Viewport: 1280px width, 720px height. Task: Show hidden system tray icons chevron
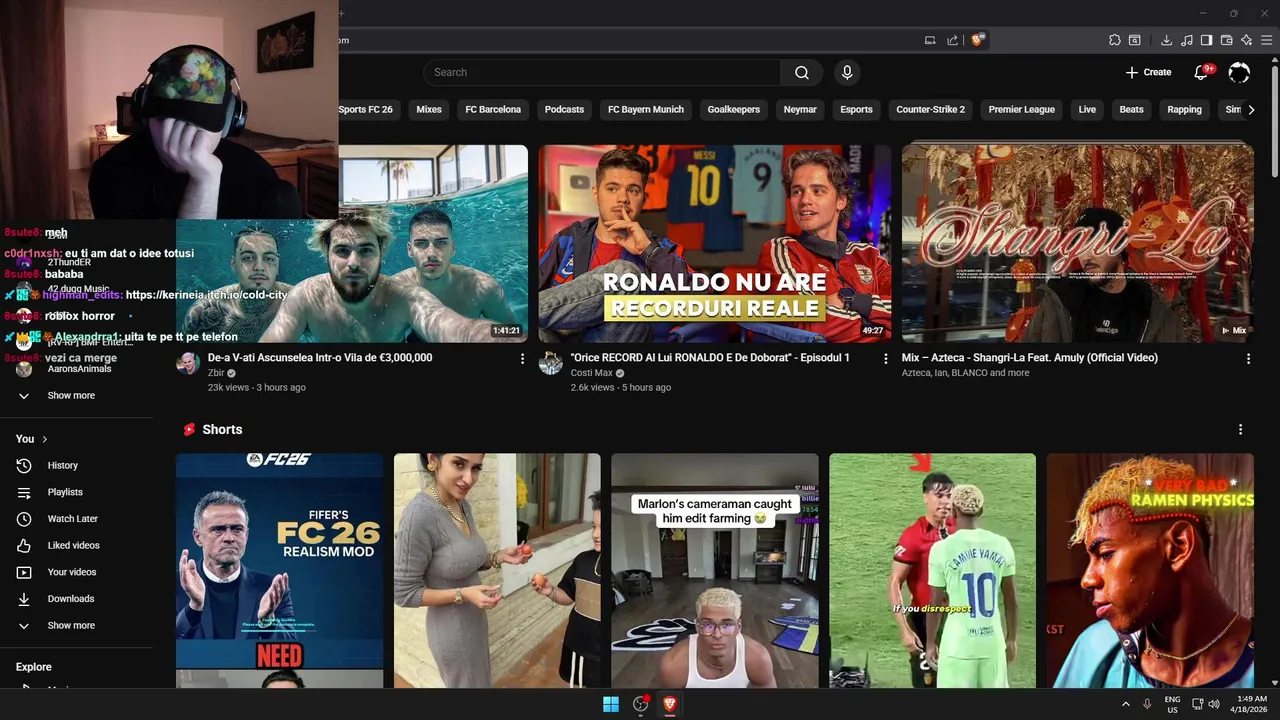1125,704
